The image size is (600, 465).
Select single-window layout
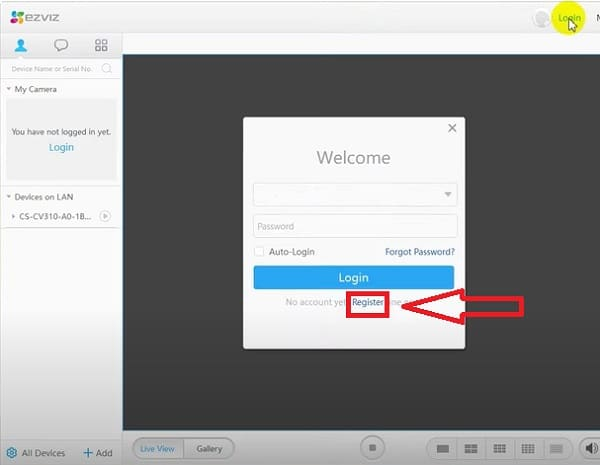pyautogui.click(x=443, y=449)
